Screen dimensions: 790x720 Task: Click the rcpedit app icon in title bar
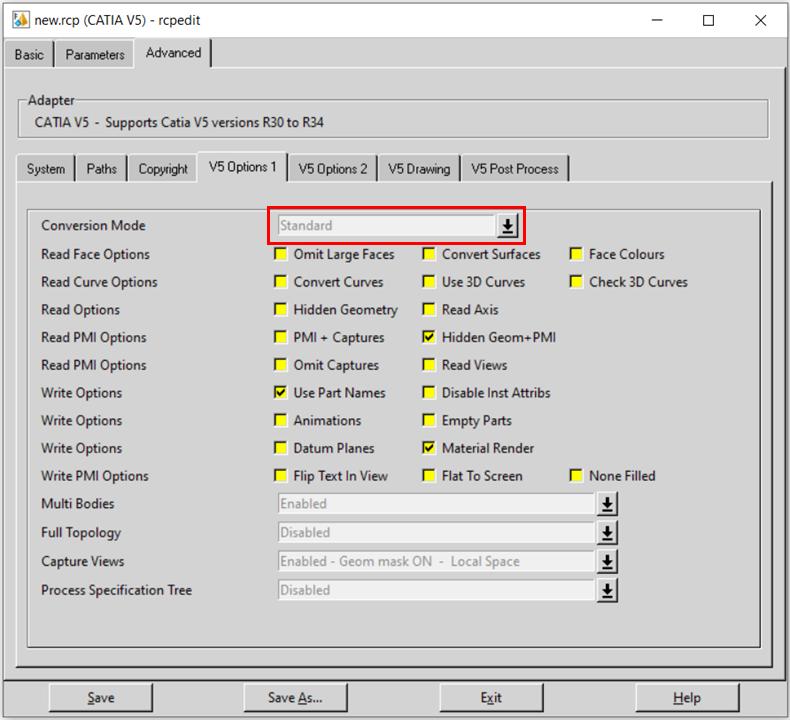tap(20, 20)
